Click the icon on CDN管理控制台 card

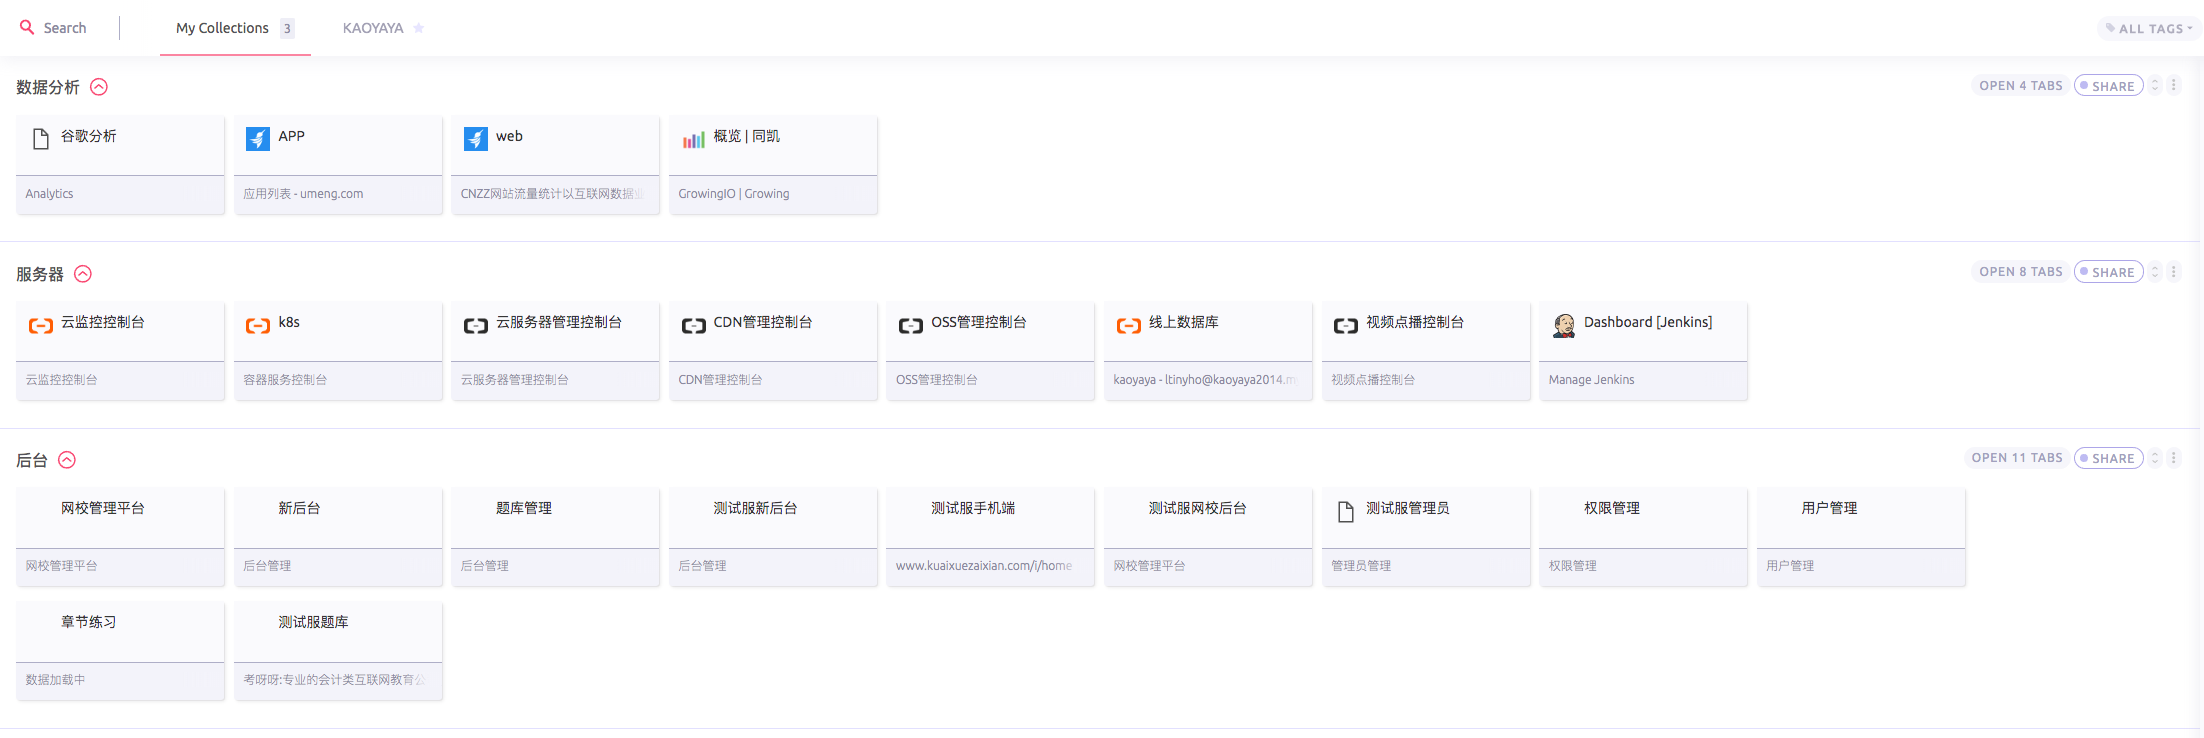click(x=694, y=325)
